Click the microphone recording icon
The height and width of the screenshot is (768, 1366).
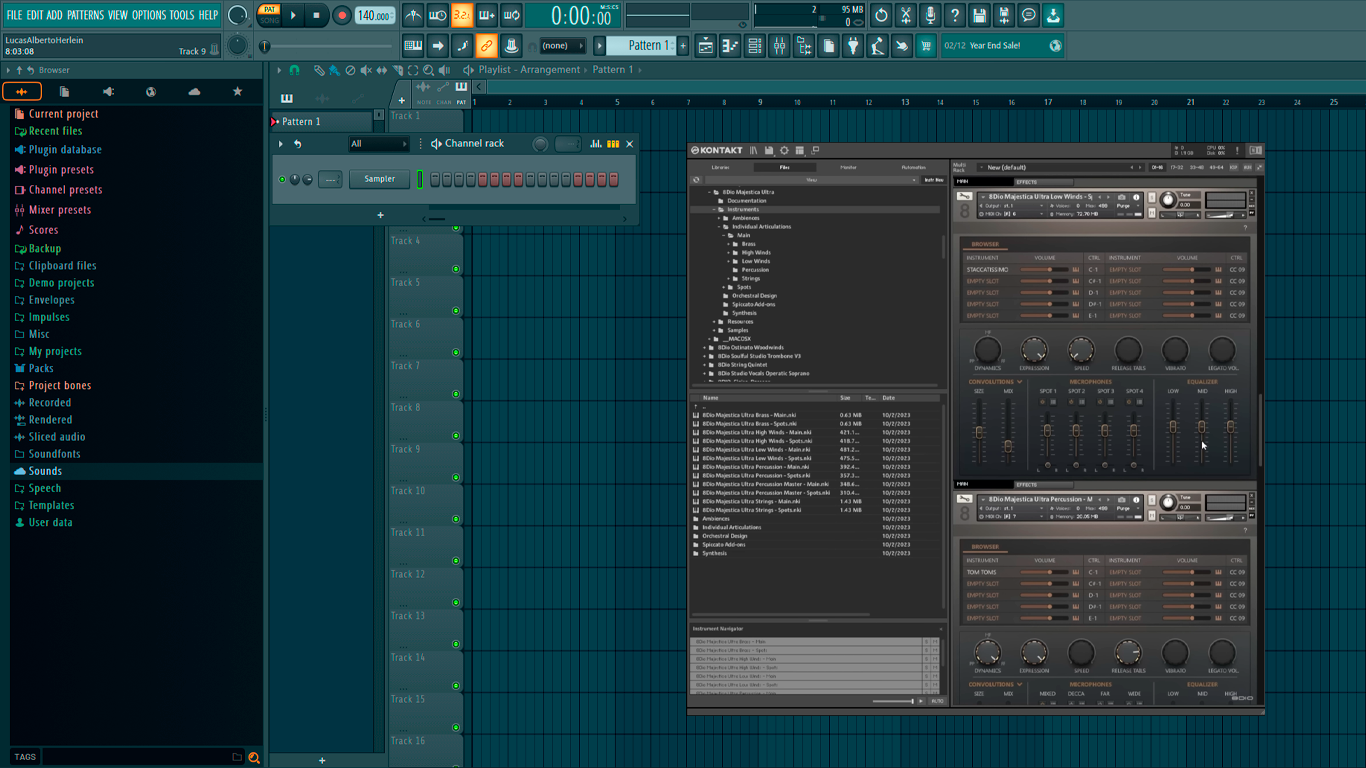[930, 15]
